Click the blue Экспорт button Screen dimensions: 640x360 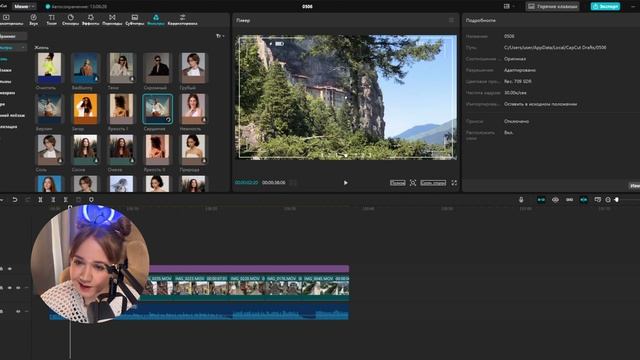pos(605,6)
